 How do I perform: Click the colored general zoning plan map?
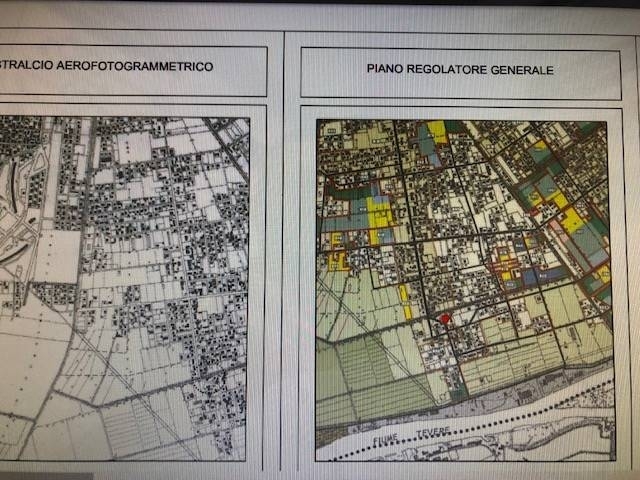tap(465, 290)
